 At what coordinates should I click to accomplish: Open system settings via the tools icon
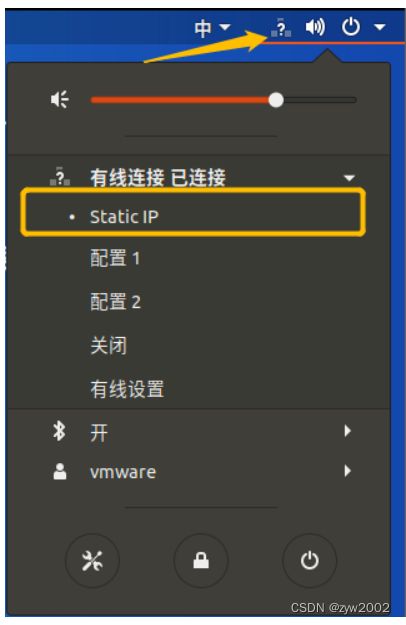[92, 560]
